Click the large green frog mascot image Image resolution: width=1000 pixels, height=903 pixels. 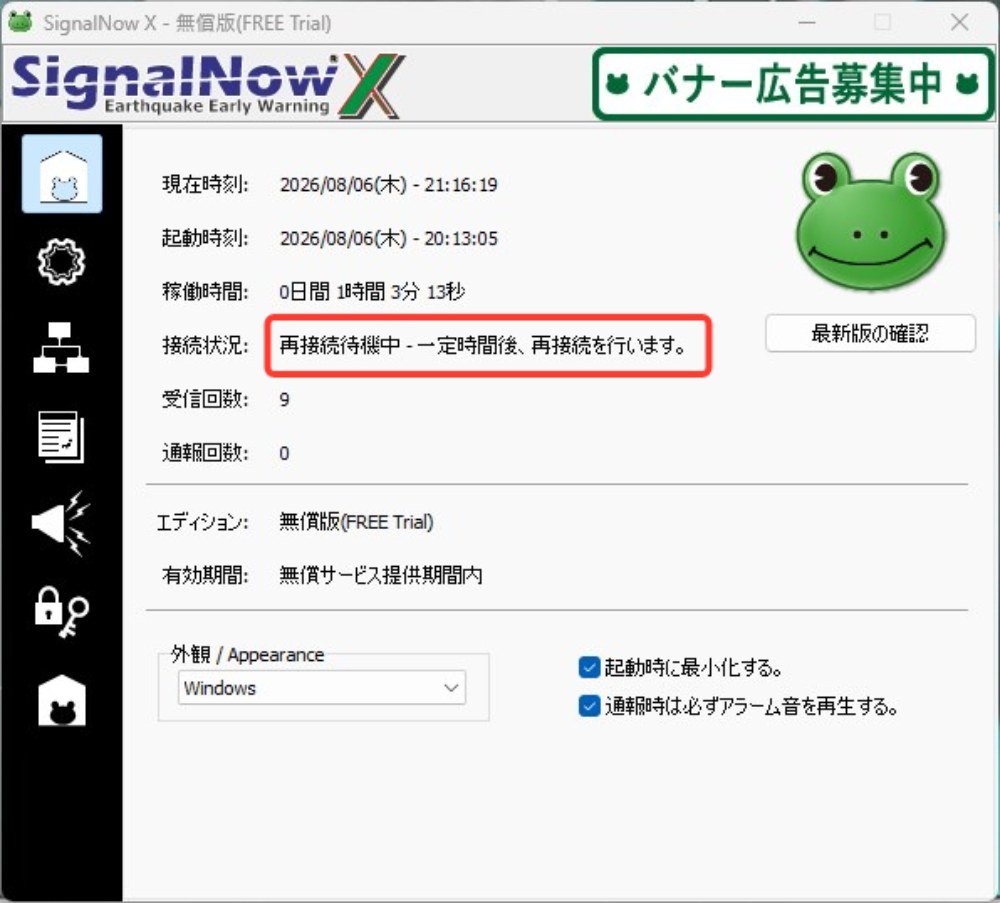tap(871, 221)
